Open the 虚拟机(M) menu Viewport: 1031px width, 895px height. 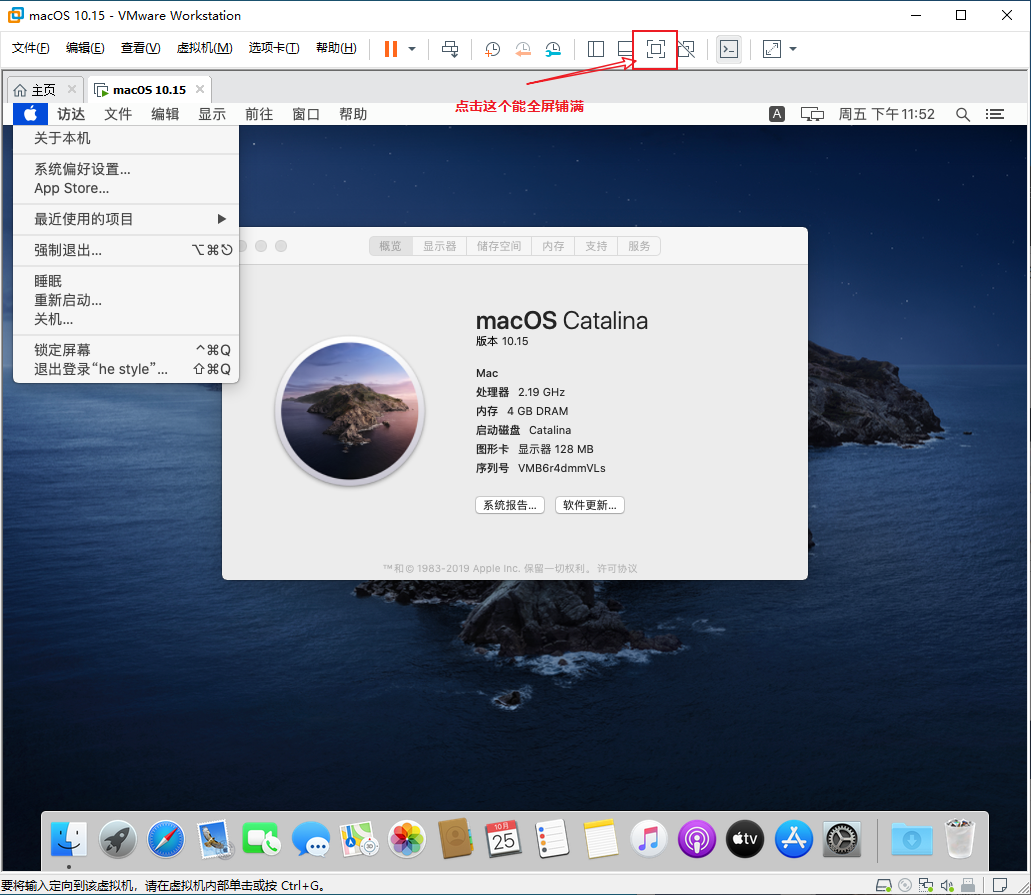click(x=204, y=48)
